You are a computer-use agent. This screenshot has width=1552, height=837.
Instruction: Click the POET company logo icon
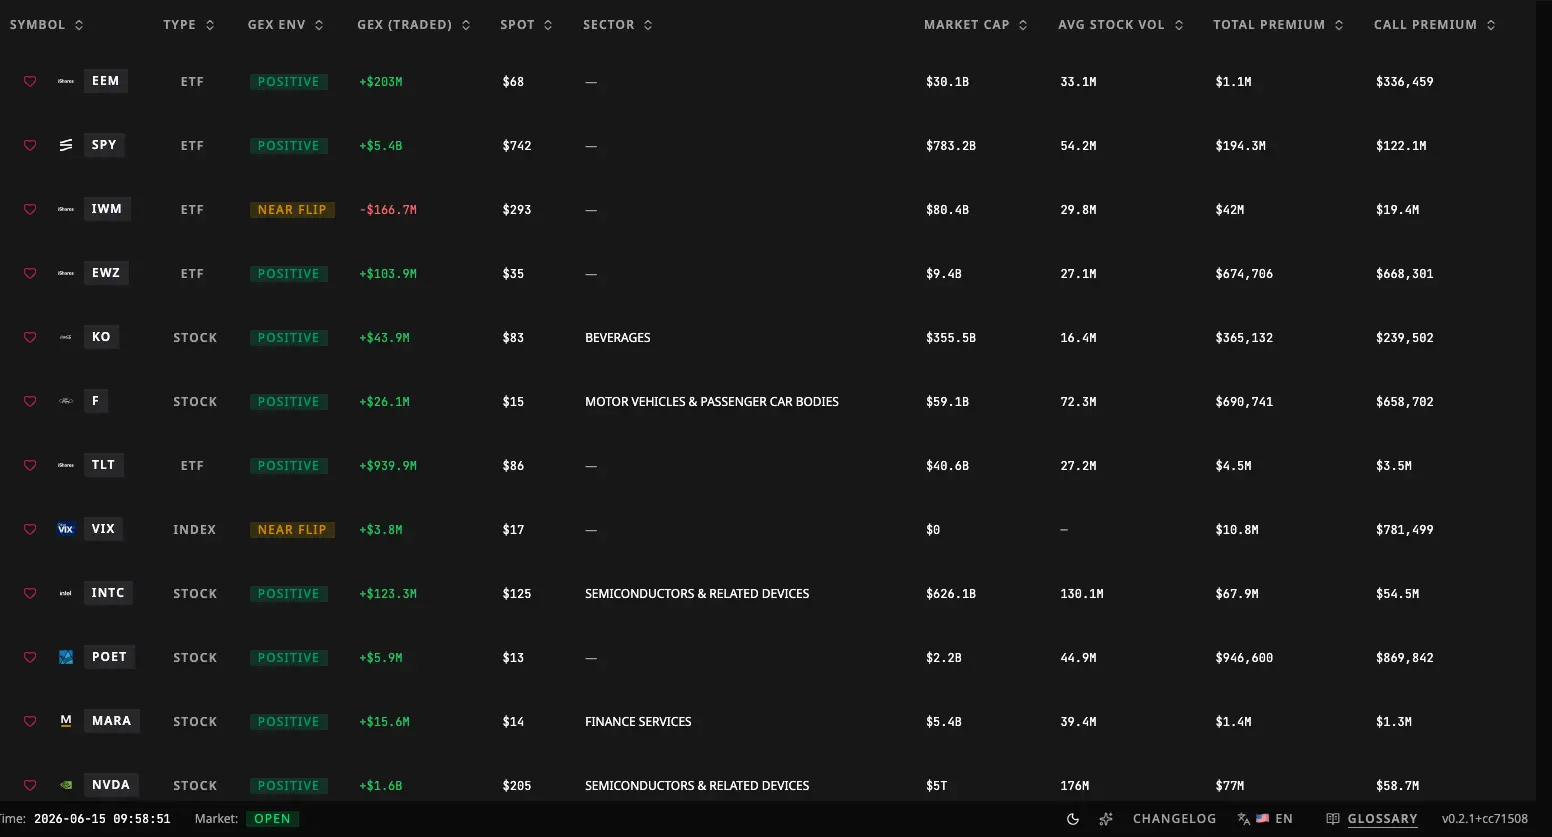point(66,657)
